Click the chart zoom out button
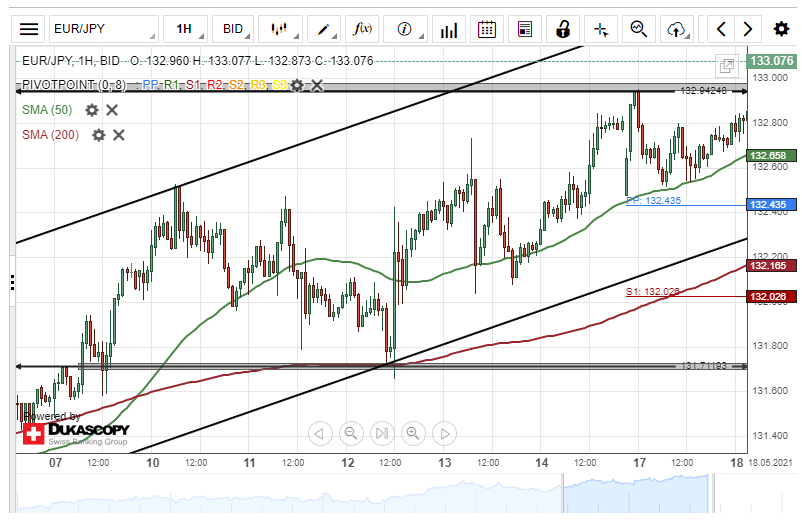Viewport: 802px width, 520px height. (x=350, y=433)
